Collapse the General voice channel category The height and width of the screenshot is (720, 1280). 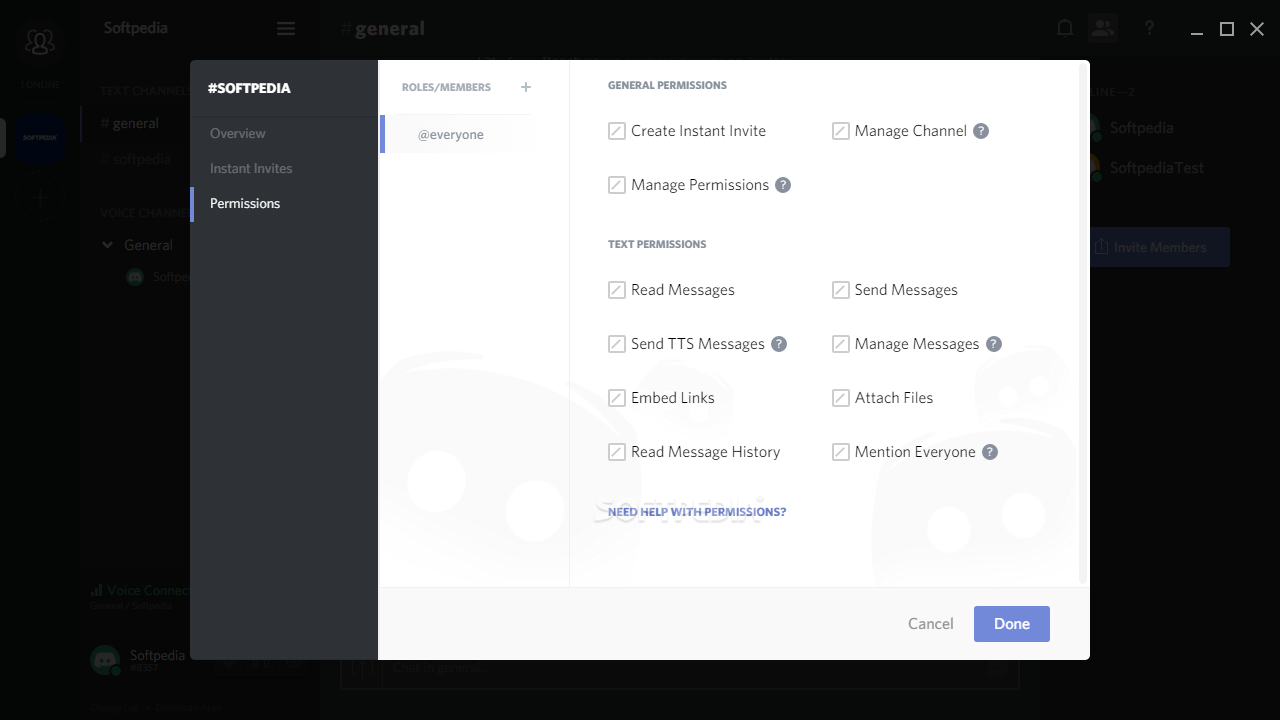click(108, 245)
